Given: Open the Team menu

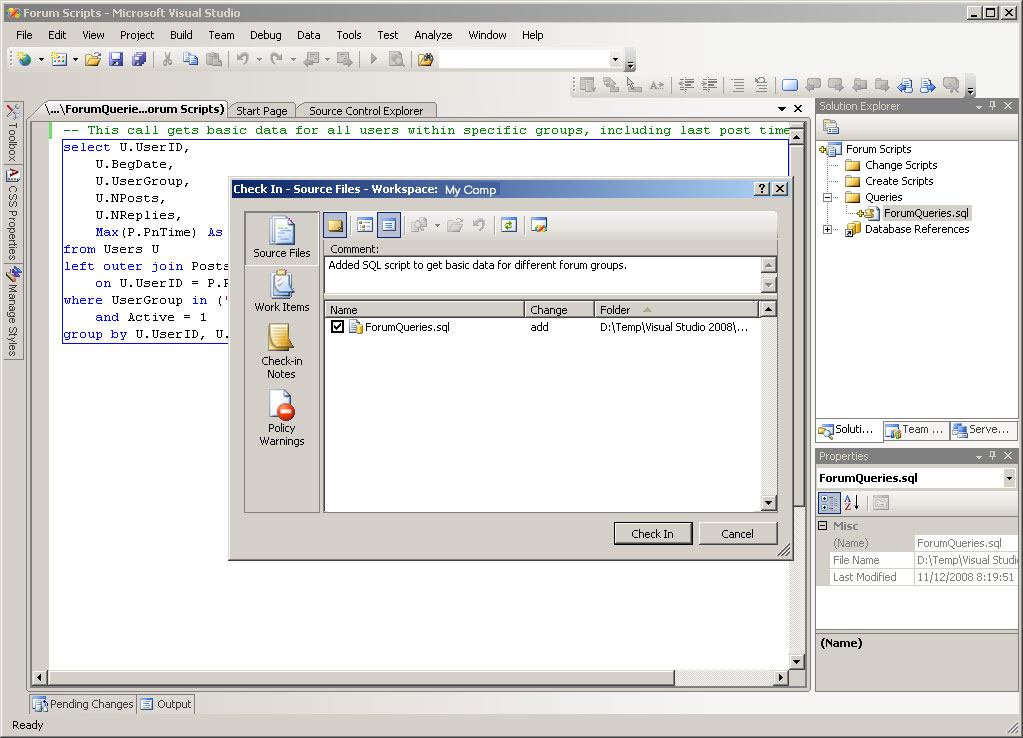Looking at the screenshot, I should pos(221,35).
